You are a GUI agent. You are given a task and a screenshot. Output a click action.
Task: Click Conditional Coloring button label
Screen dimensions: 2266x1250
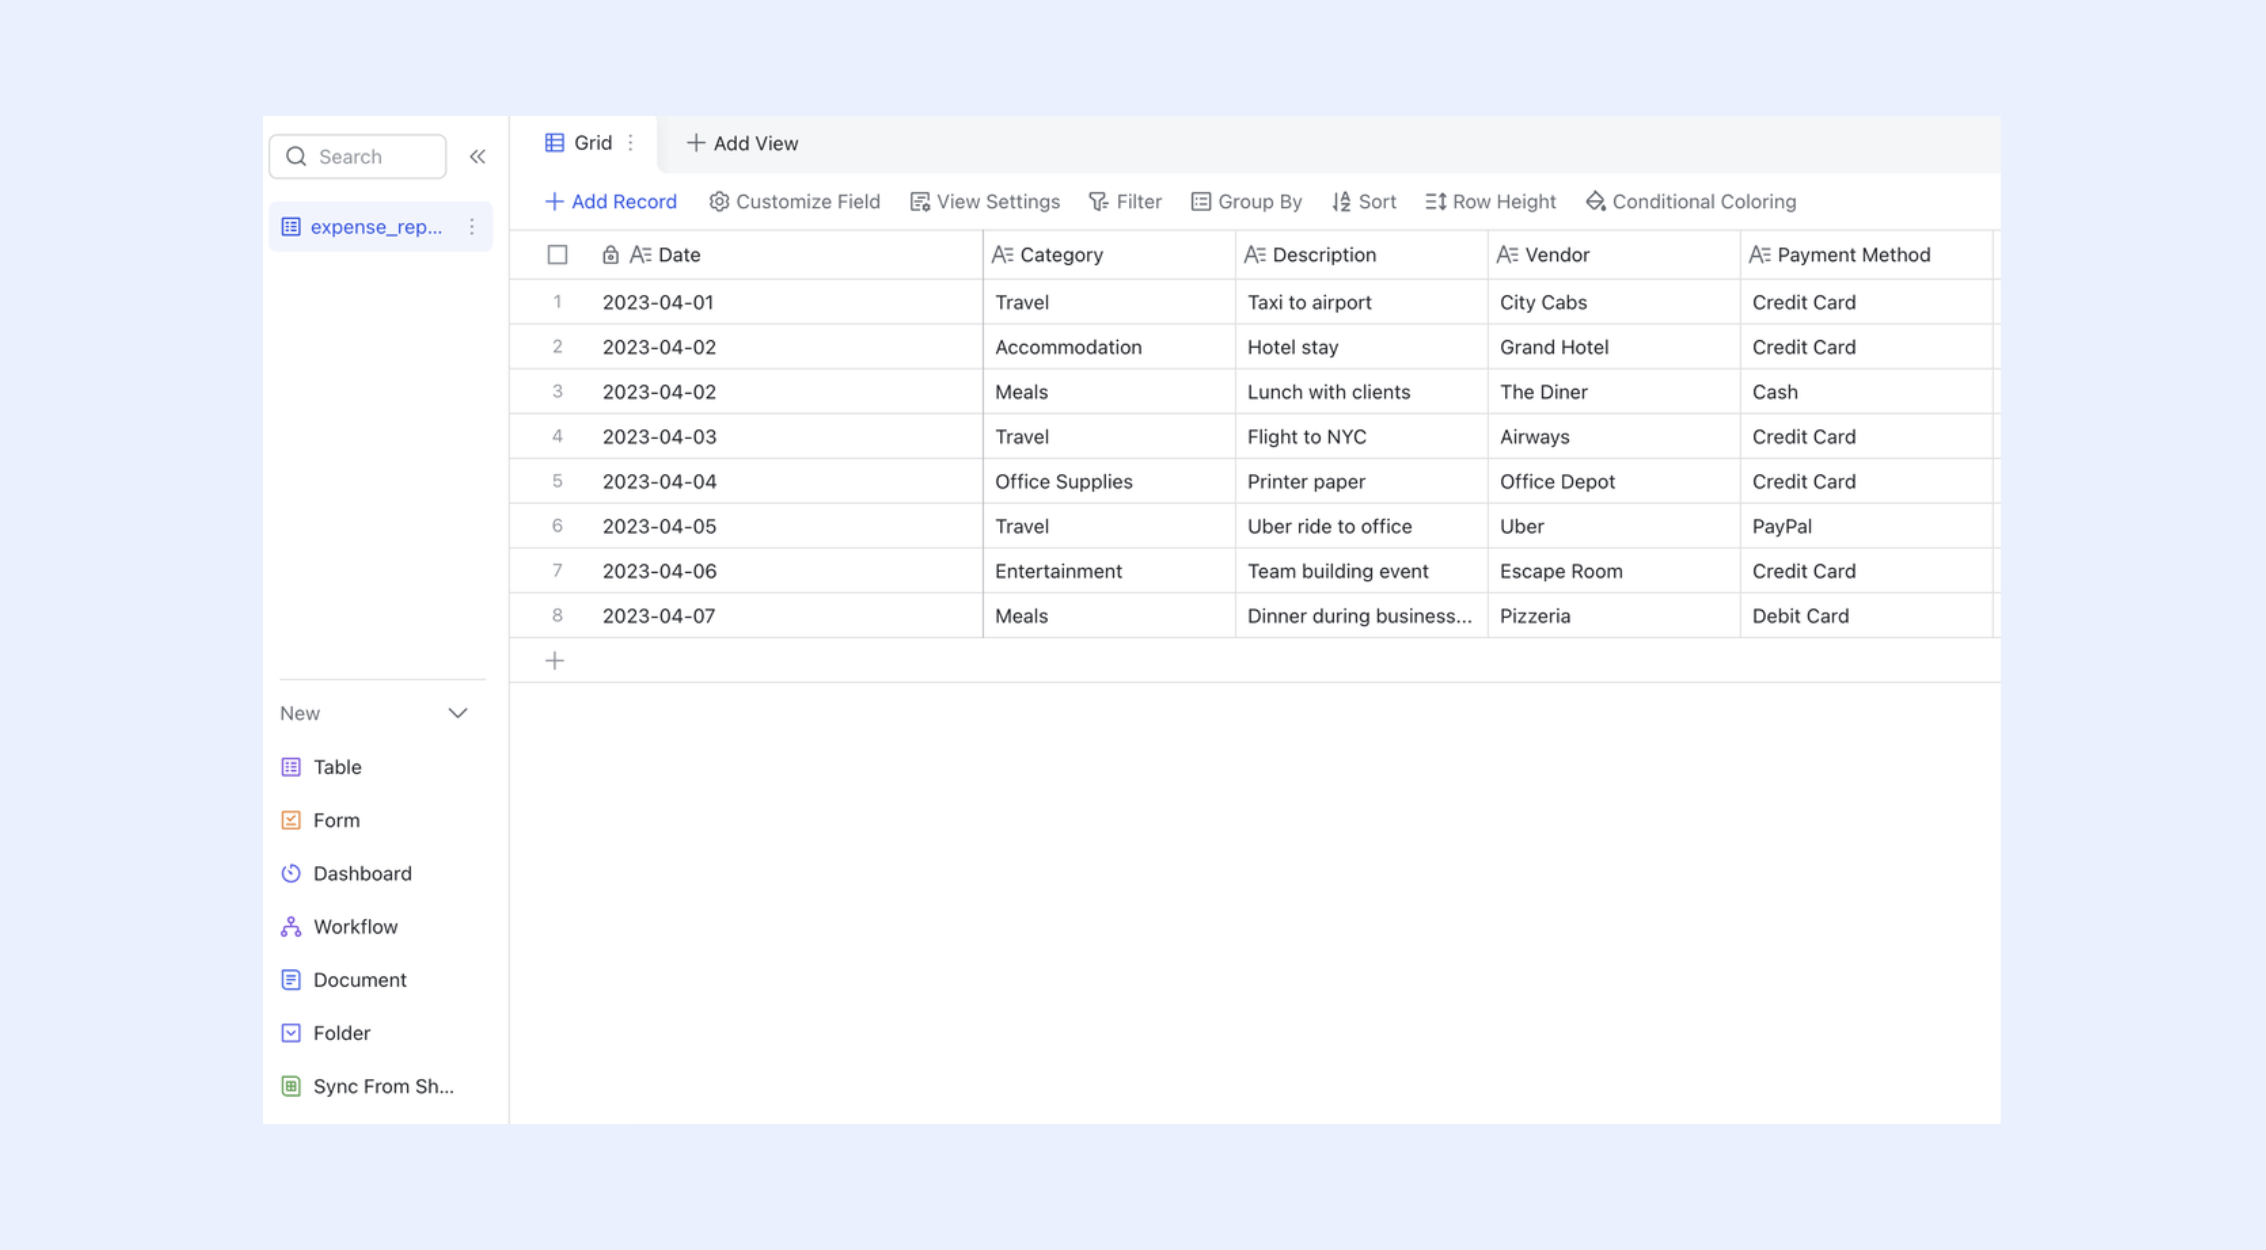(x=1704, y=202)
